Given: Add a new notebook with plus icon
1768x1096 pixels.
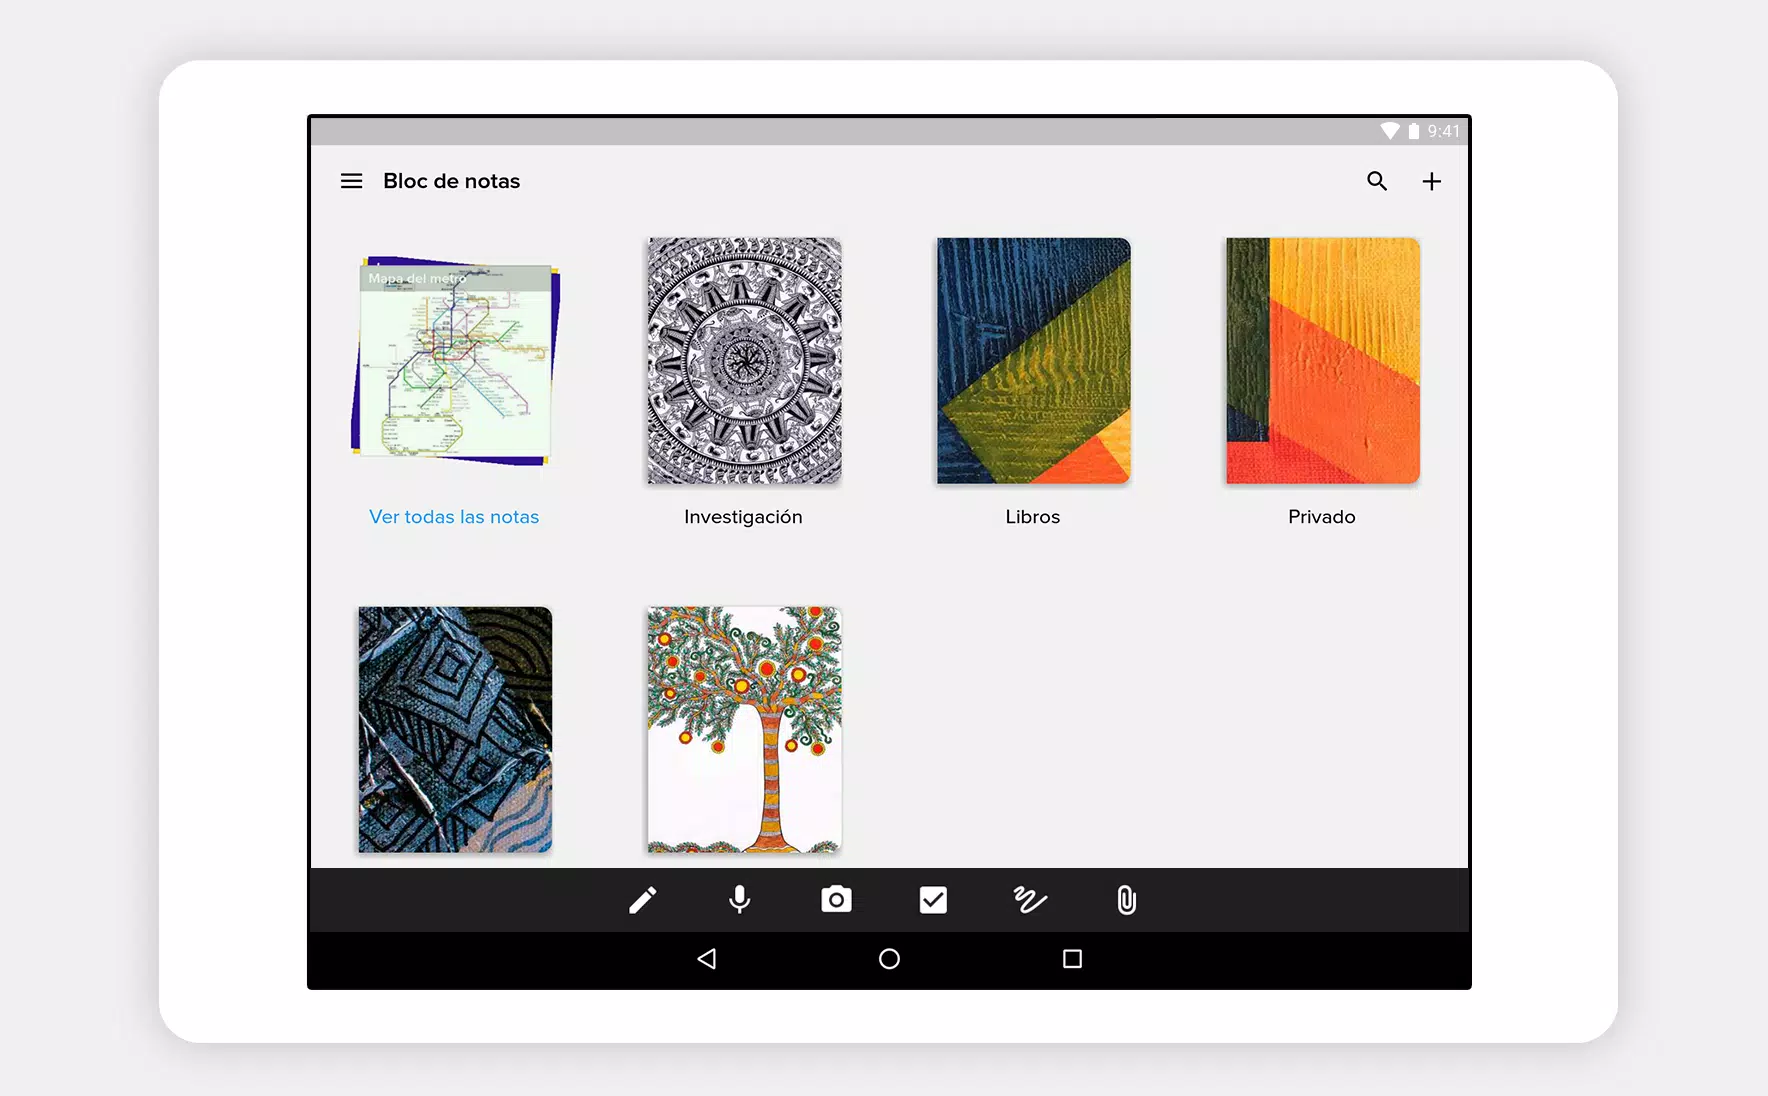Looking at the screenshot, I should [x=1432, y=181].
